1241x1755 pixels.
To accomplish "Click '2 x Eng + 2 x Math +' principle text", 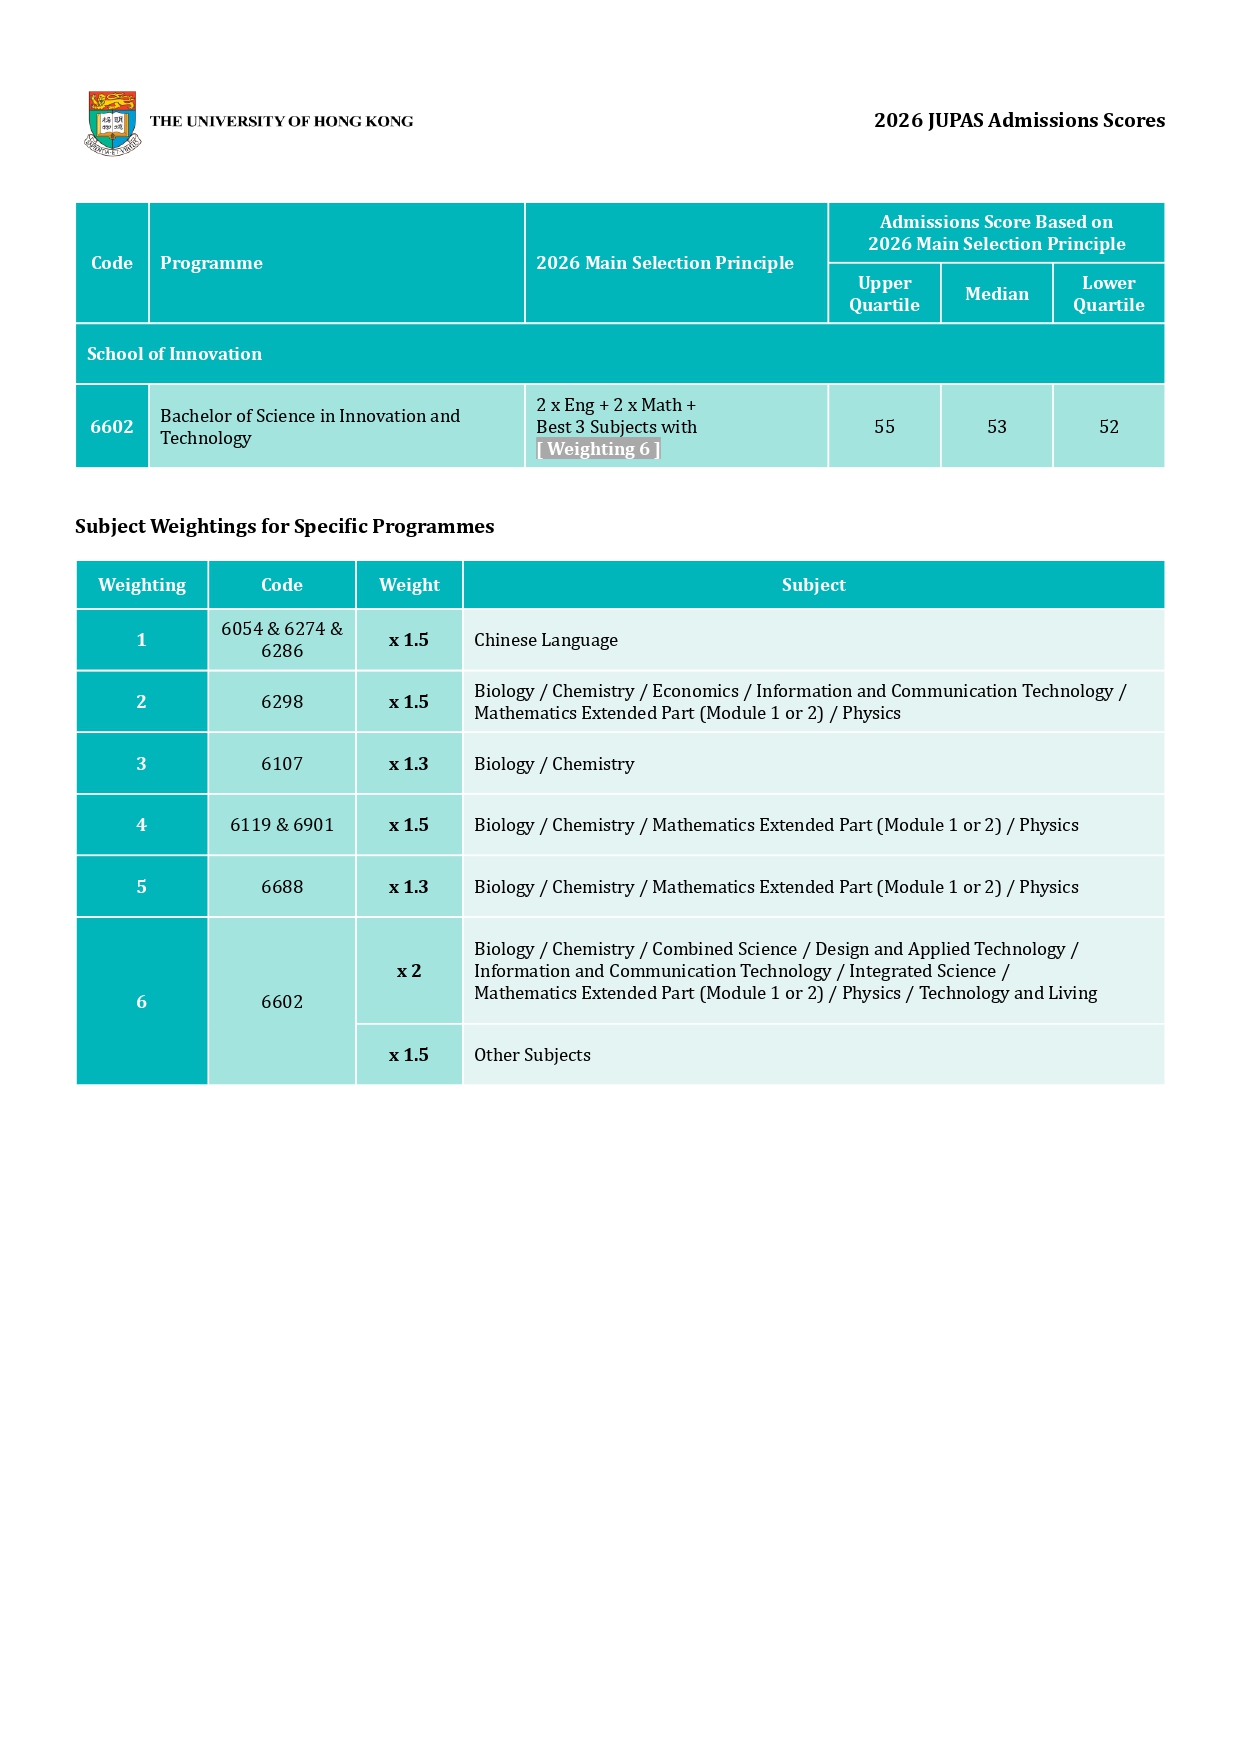I will point(616,405).
